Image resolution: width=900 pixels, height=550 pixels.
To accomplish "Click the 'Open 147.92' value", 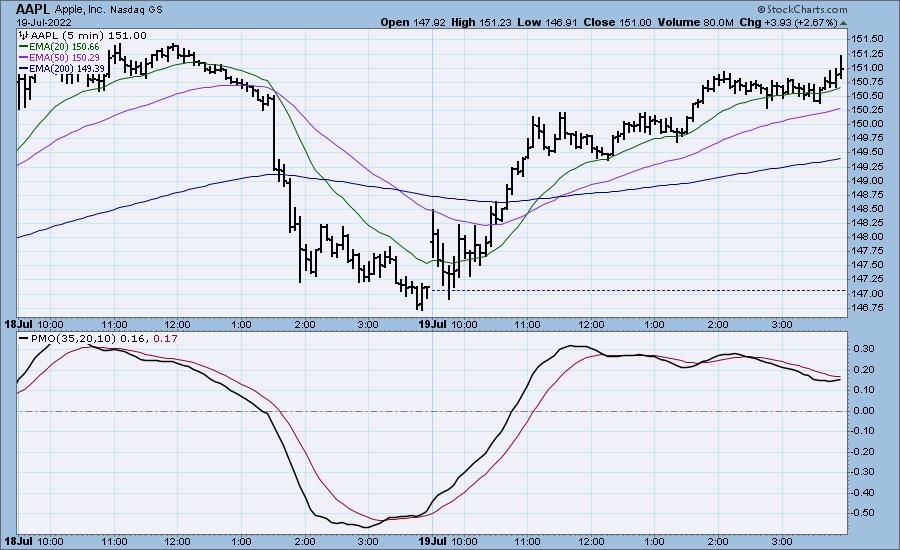I will click(x=413, y=22).
